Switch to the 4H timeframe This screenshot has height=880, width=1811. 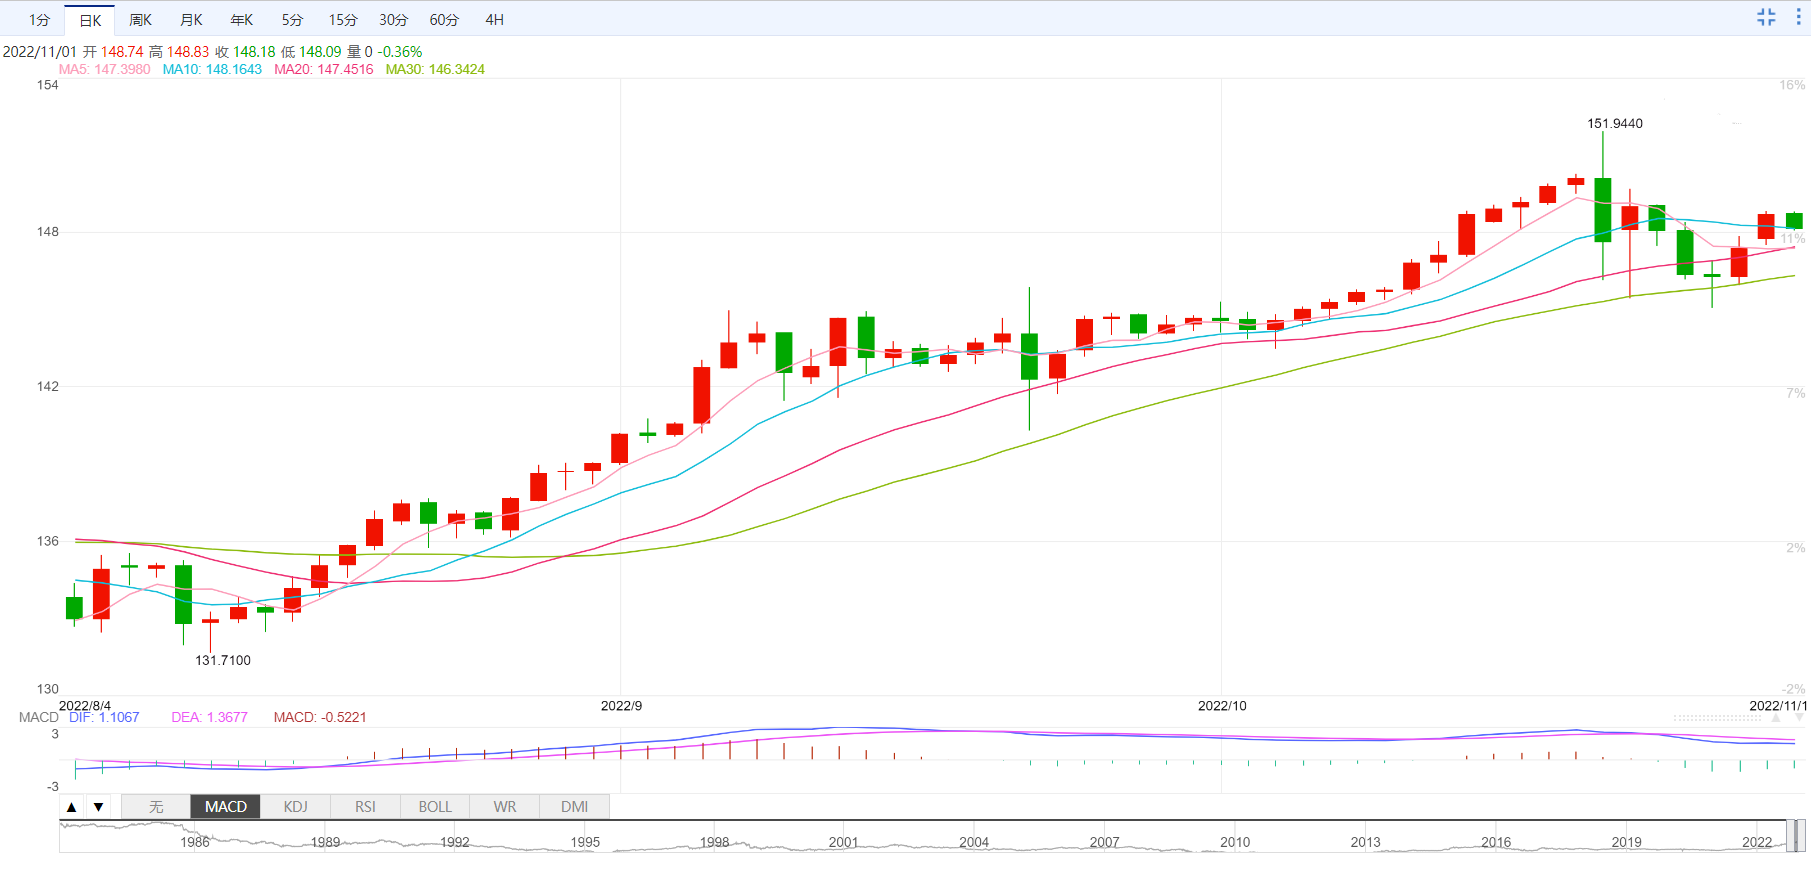pyautogui.click(x=494, y=20)
